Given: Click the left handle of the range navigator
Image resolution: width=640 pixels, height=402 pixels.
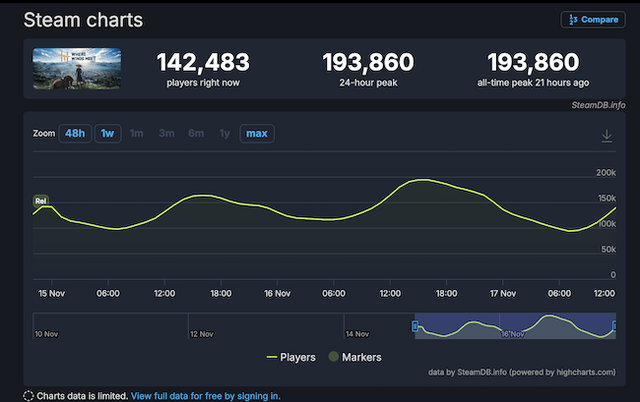Looking at the screenshot, I should click(415, 326).
